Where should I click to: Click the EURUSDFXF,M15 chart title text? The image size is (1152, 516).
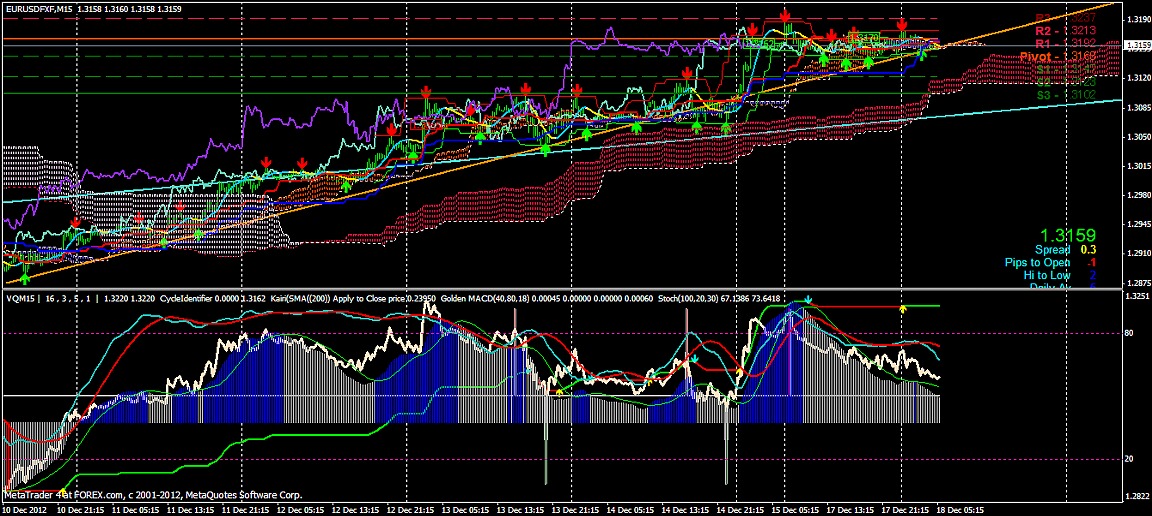point(37,8)
